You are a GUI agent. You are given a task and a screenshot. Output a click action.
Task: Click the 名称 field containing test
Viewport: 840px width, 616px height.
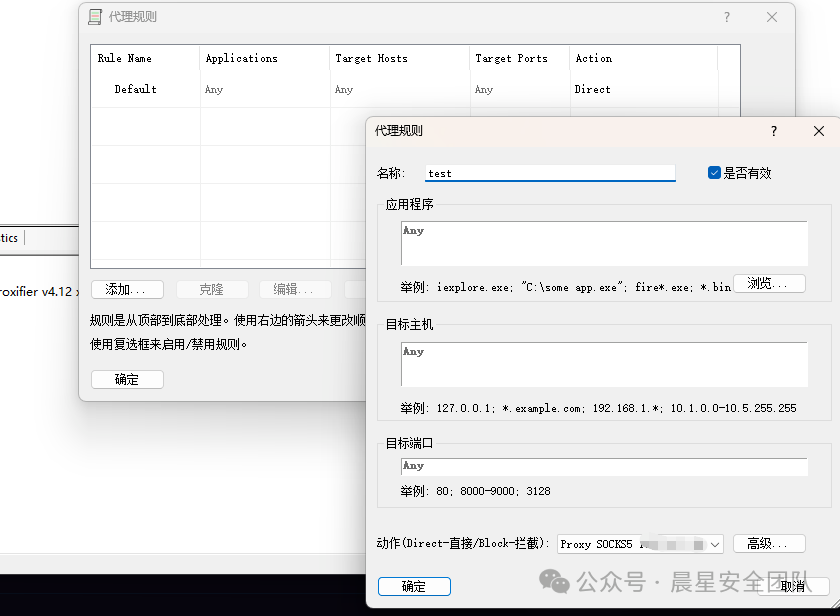tap(550, 173)
